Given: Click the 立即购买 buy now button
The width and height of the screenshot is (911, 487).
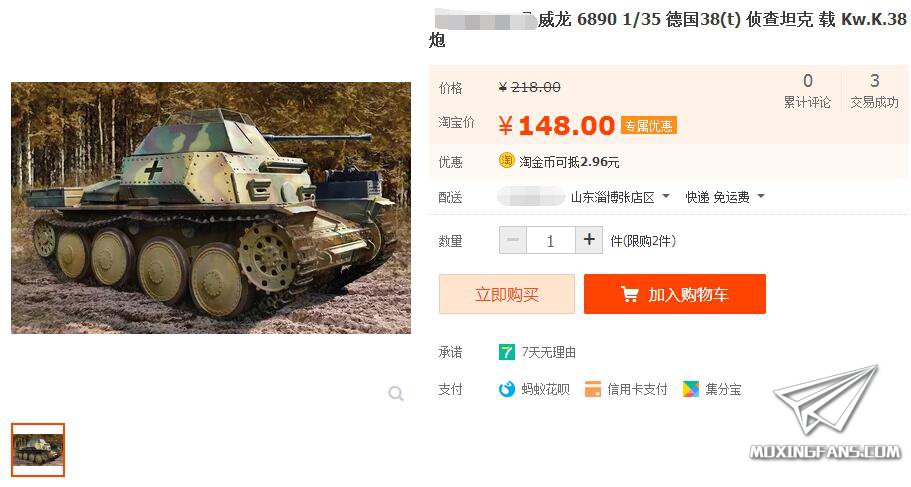Looking at the screenshot, I should 507,294.
